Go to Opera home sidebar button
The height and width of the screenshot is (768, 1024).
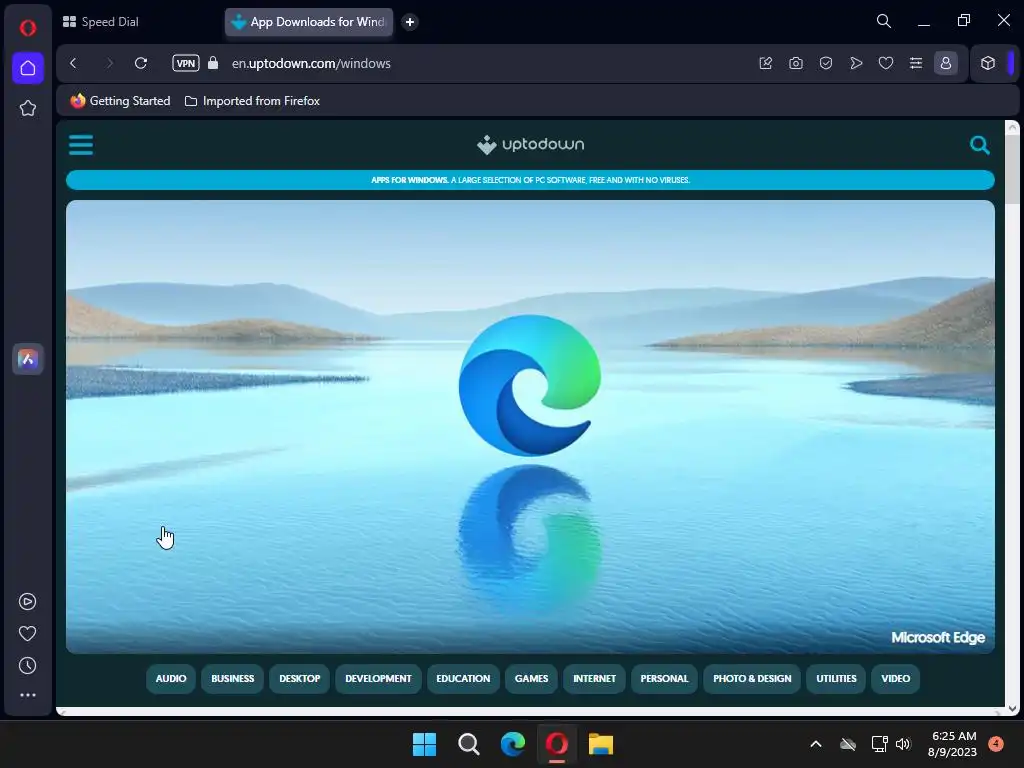click(x=27, y=68)
